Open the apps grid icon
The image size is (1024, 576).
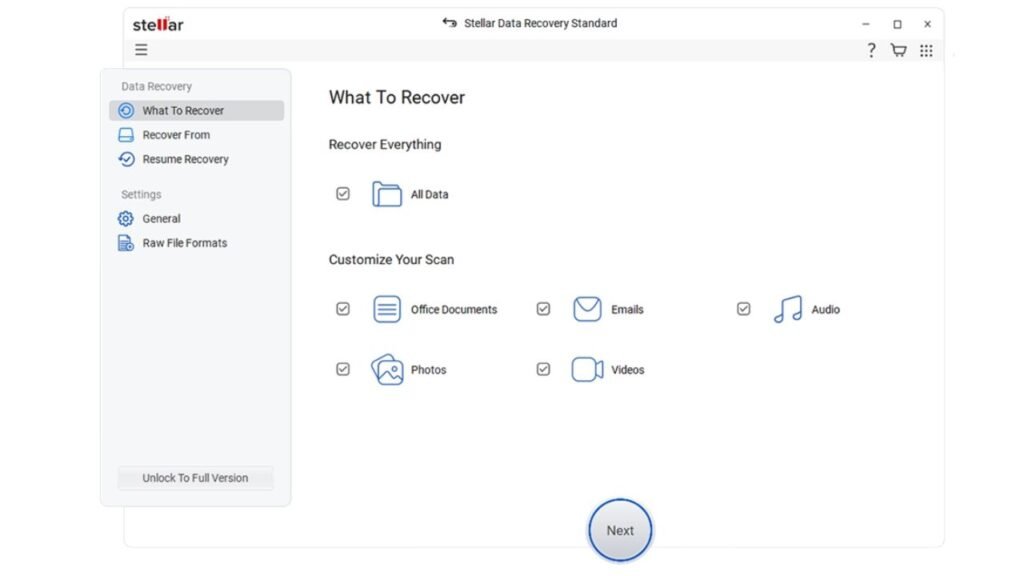[x=926, y=50]
